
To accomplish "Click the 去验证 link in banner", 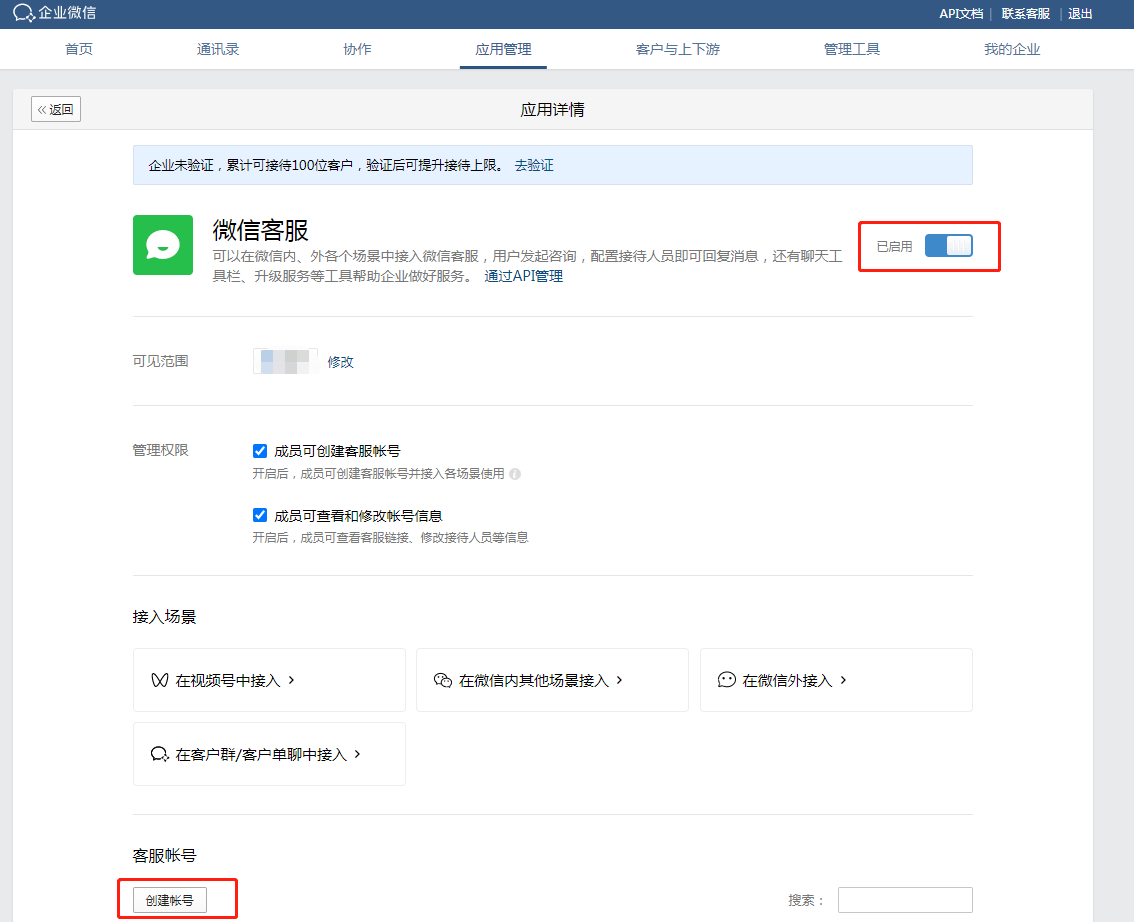I will click(x=534, y=165).
